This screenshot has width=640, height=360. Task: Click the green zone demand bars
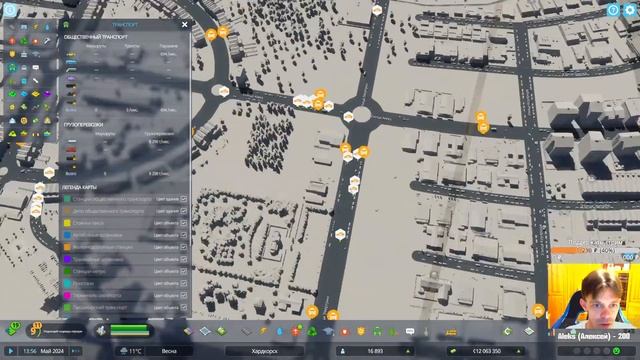click(x=129, y=330)
